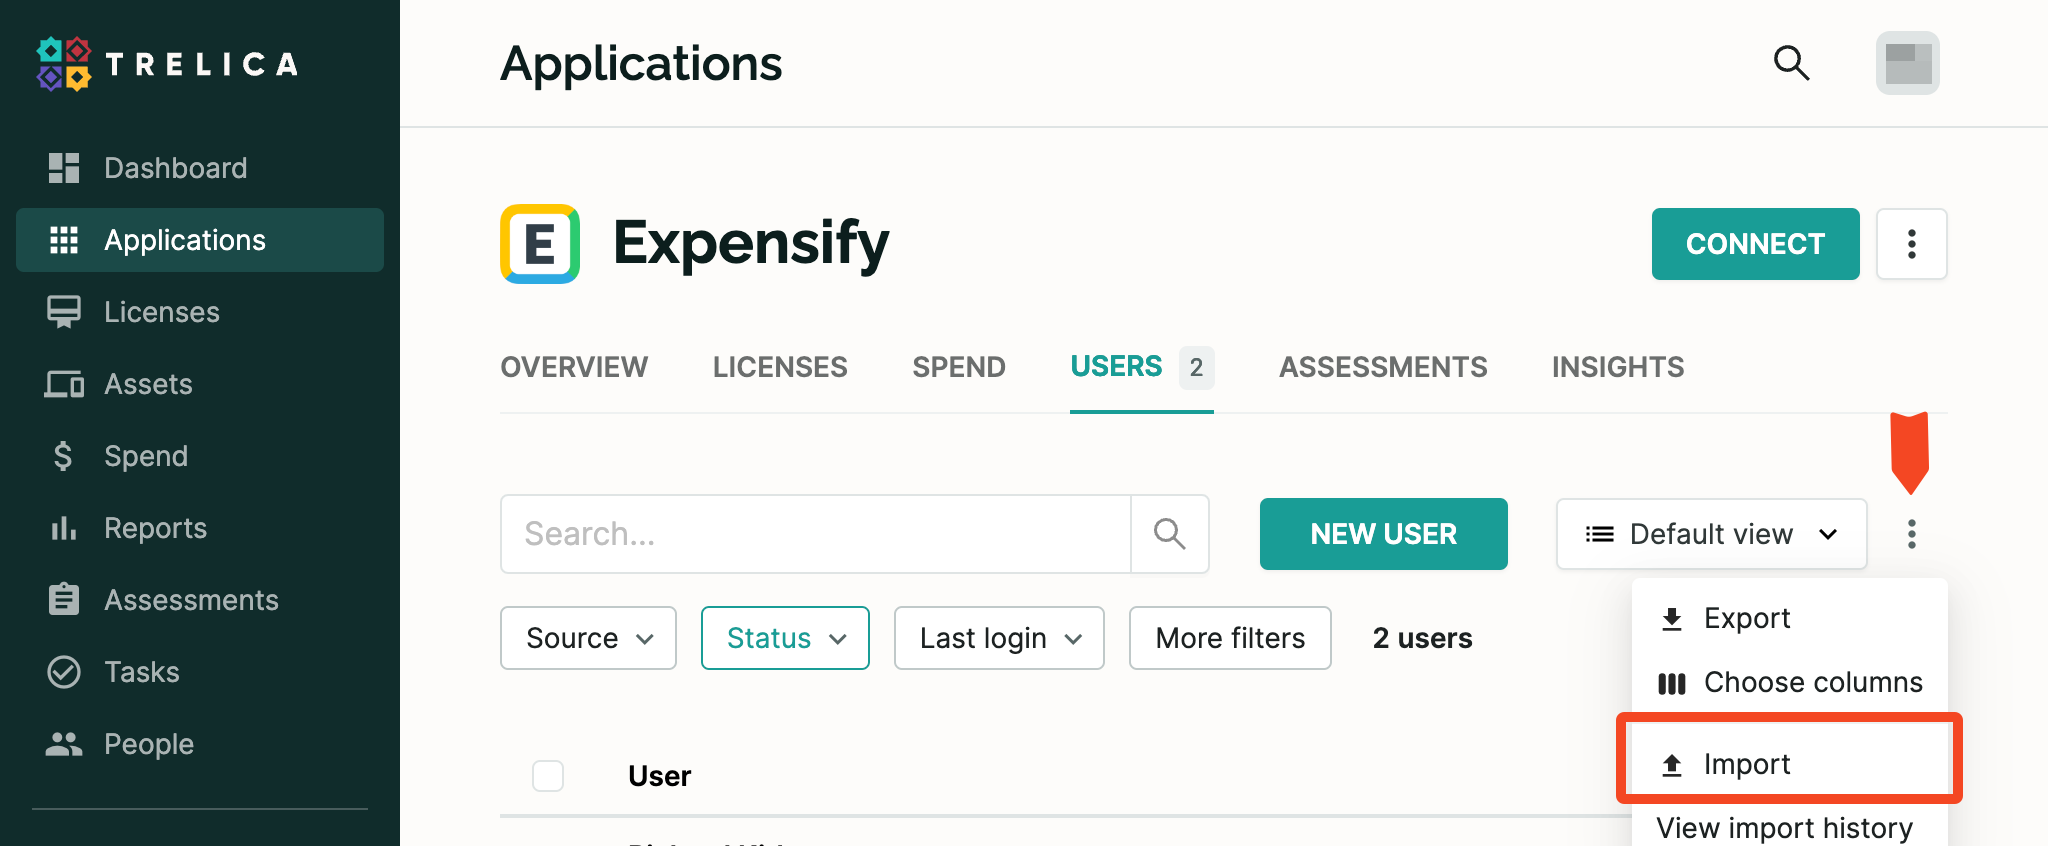The width and height of the screenshot is (2048, 846).
Task: Switch to the OVERVIEW tab
Action: coord(574,367)
